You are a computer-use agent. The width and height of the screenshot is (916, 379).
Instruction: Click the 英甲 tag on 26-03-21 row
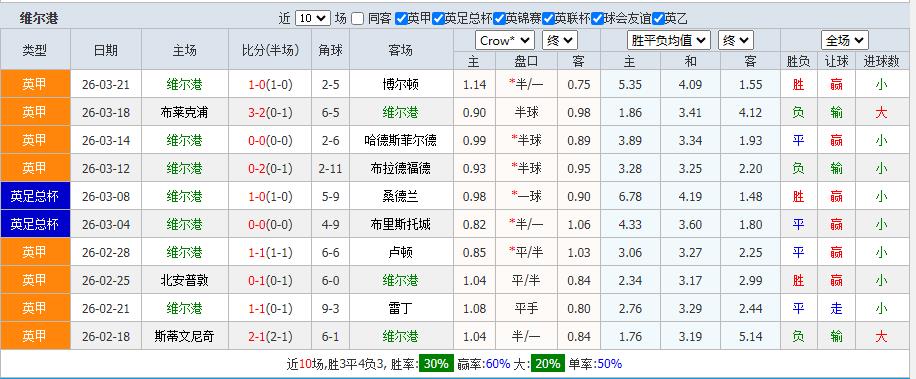point(35,84)
